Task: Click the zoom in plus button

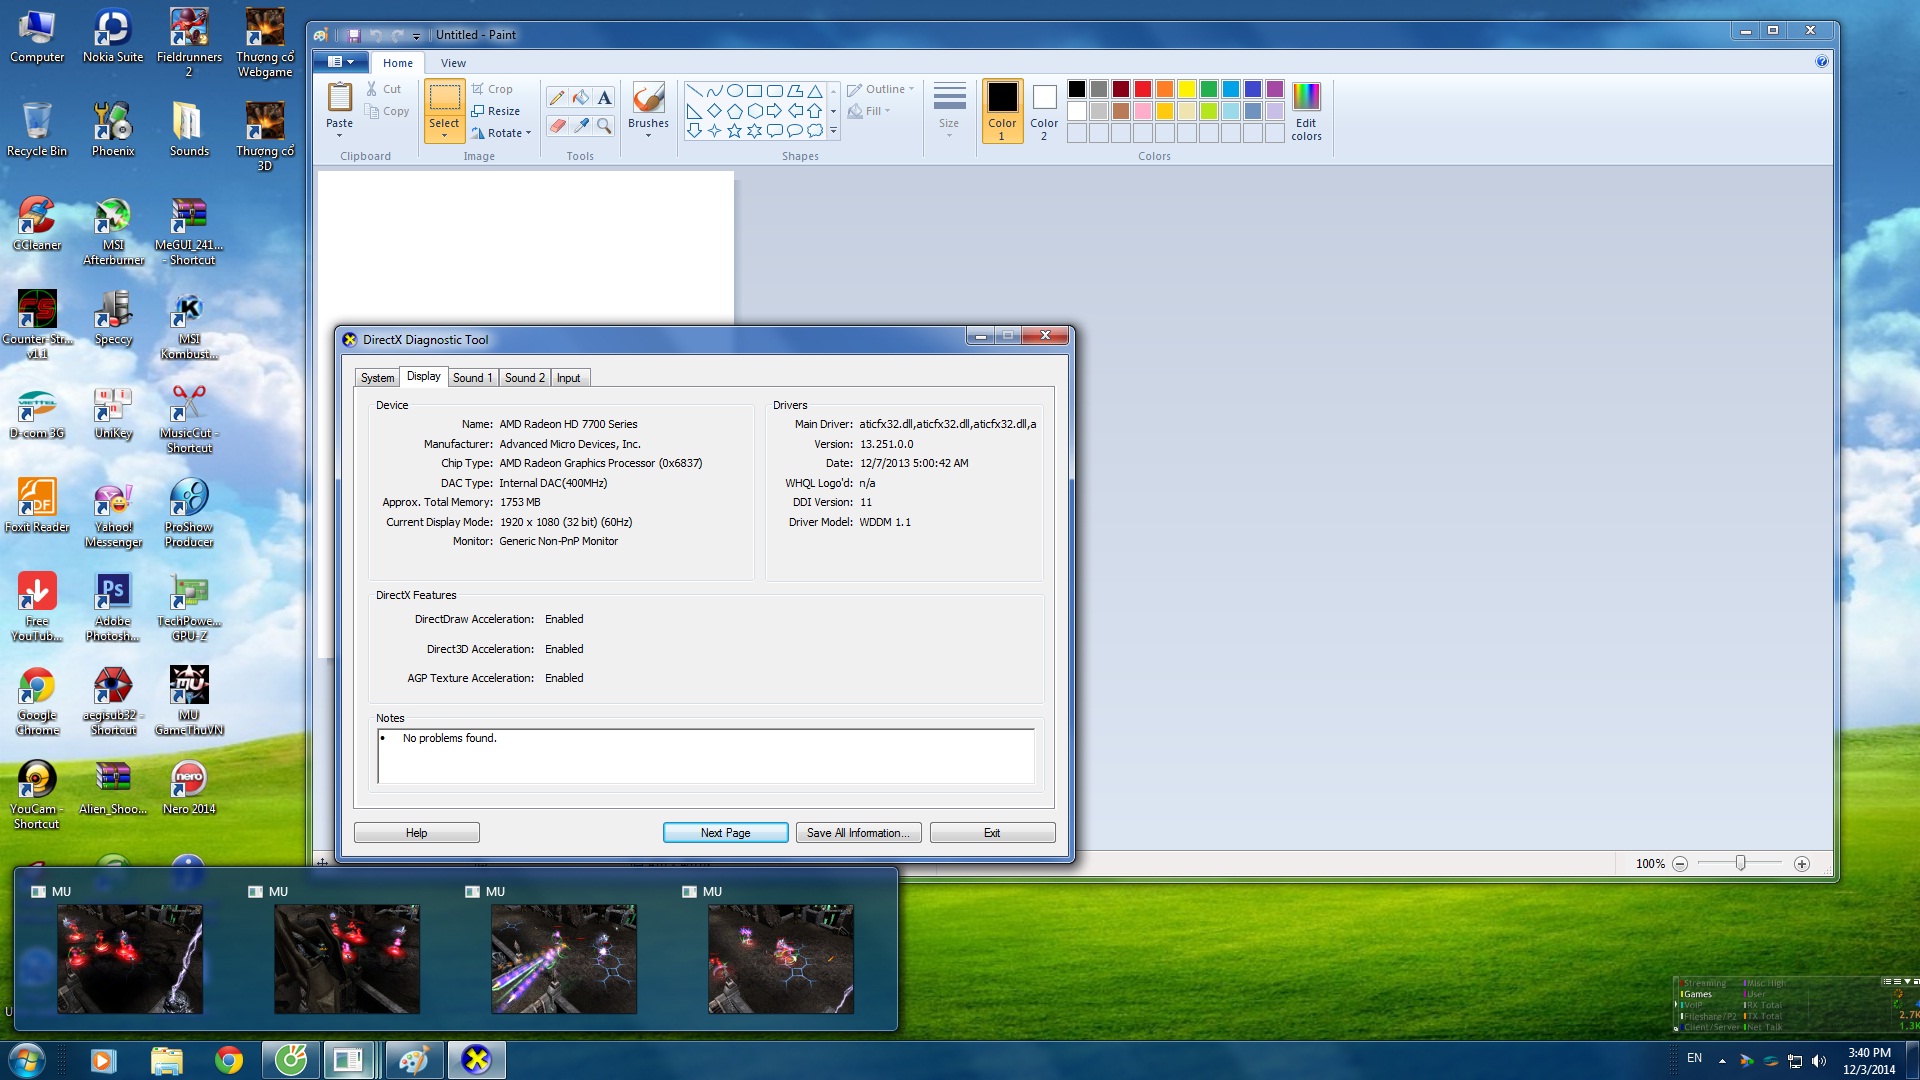Action: (x=1802, y=864)
